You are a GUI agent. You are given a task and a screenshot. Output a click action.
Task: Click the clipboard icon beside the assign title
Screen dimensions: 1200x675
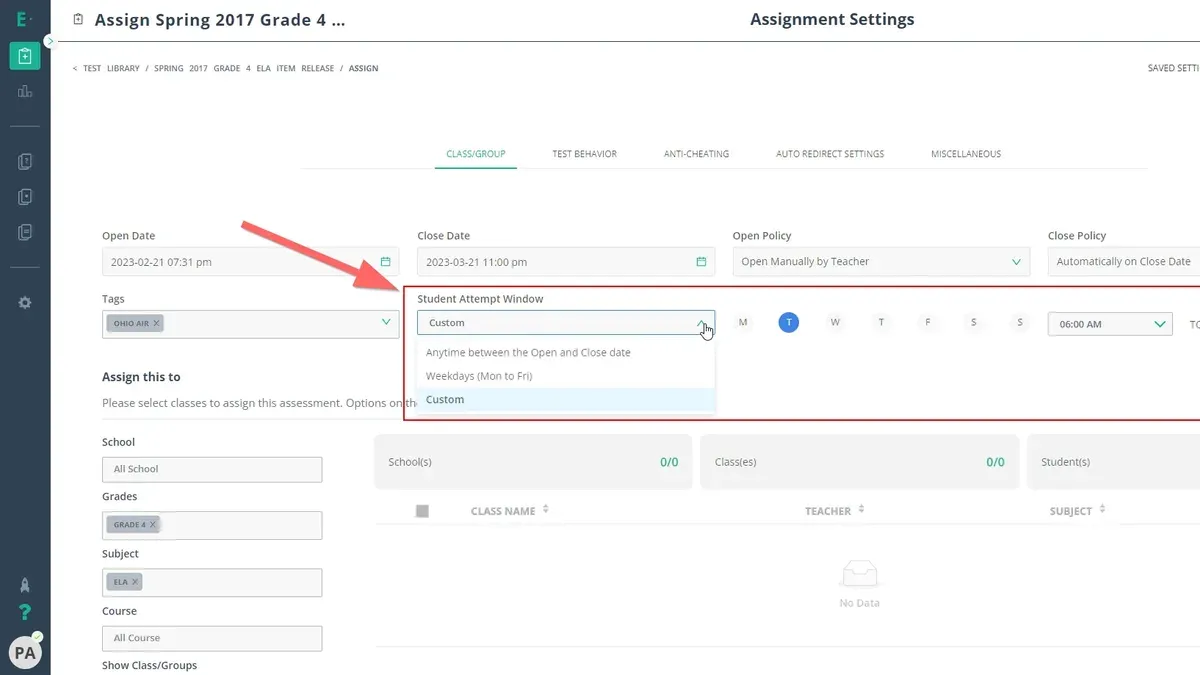[x=78, y=19]
